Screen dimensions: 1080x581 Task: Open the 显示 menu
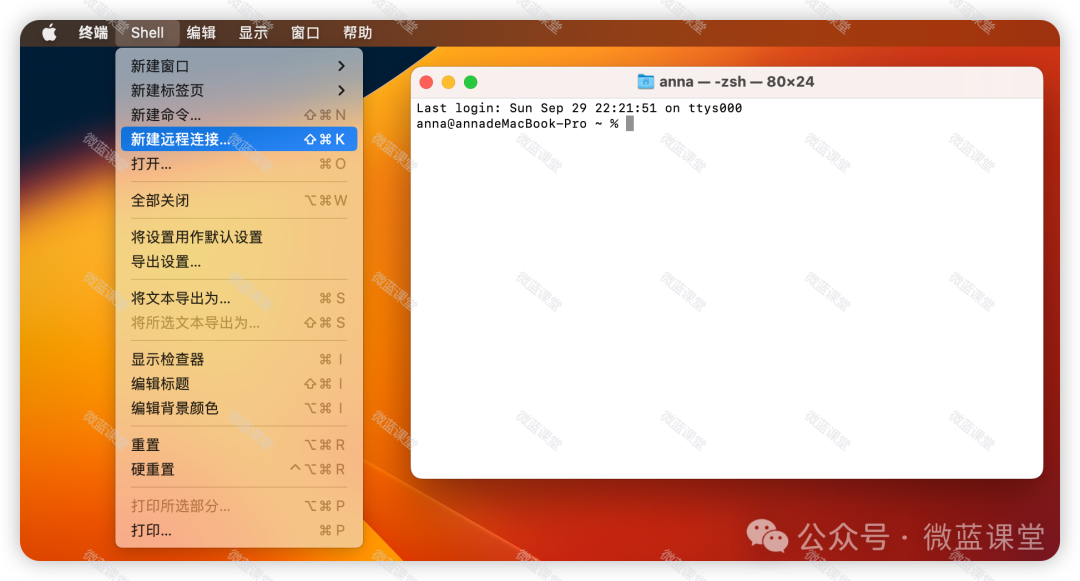(253, 32)
